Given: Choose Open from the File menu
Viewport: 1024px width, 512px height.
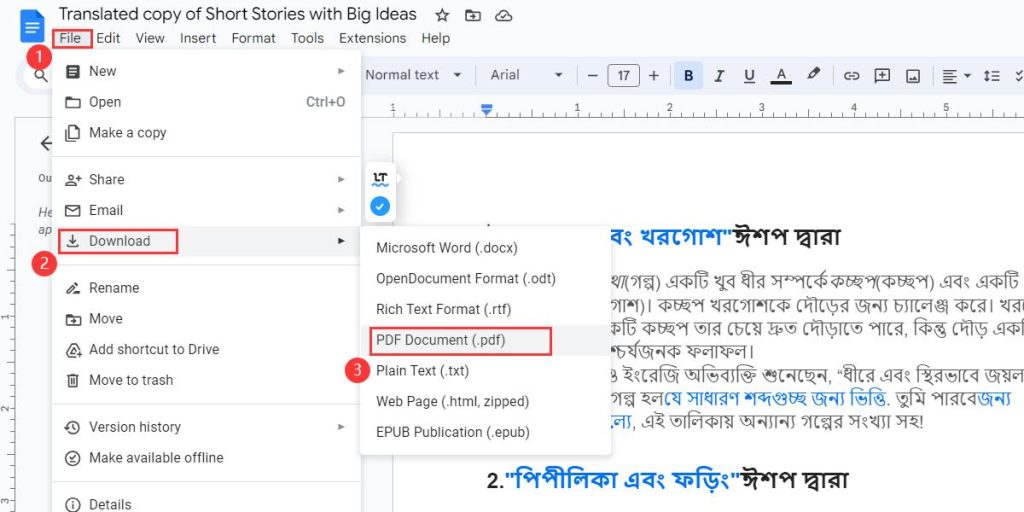Looking at the screenshot, I should 206,102.
